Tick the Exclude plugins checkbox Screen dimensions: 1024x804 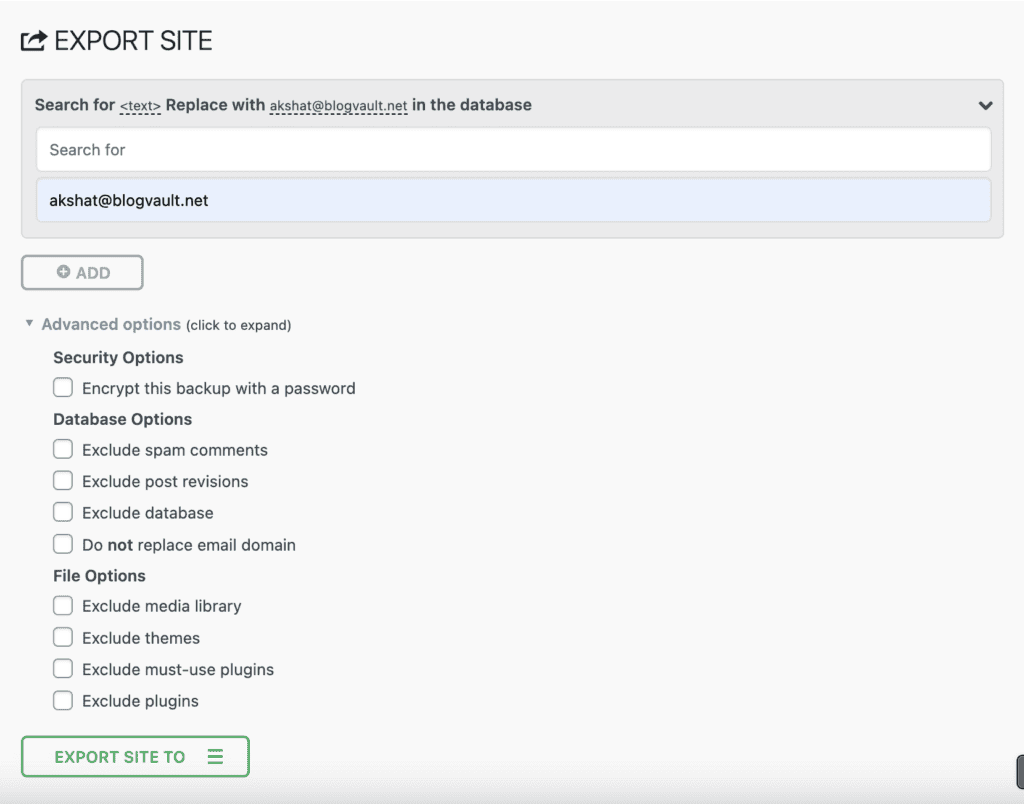point(63,700)
